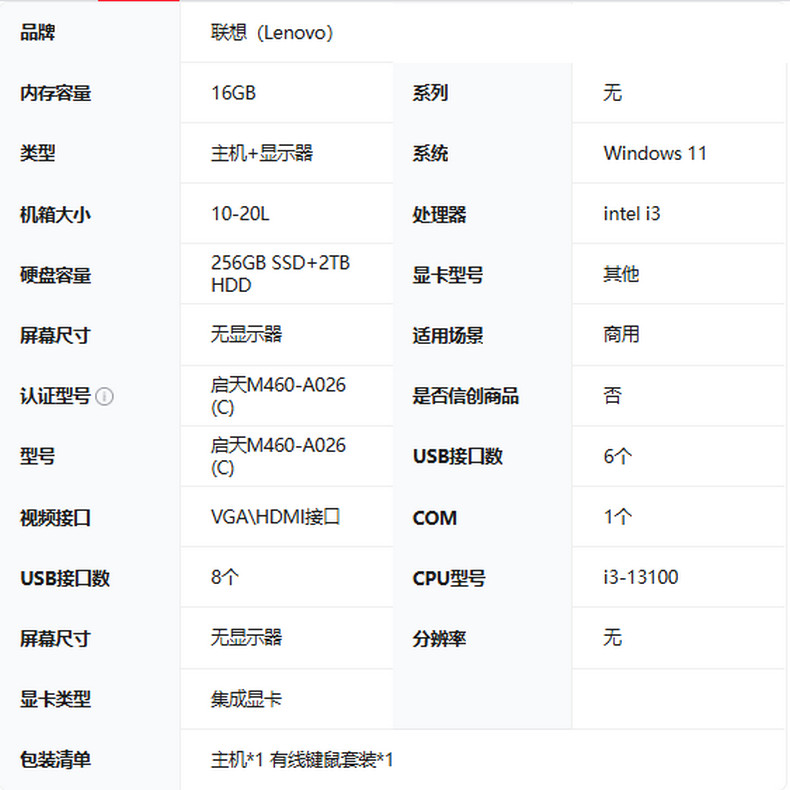Select the 商用 value
Viewport: 790px width, 790px height.
pyautogui.click(x=621, y=335)
